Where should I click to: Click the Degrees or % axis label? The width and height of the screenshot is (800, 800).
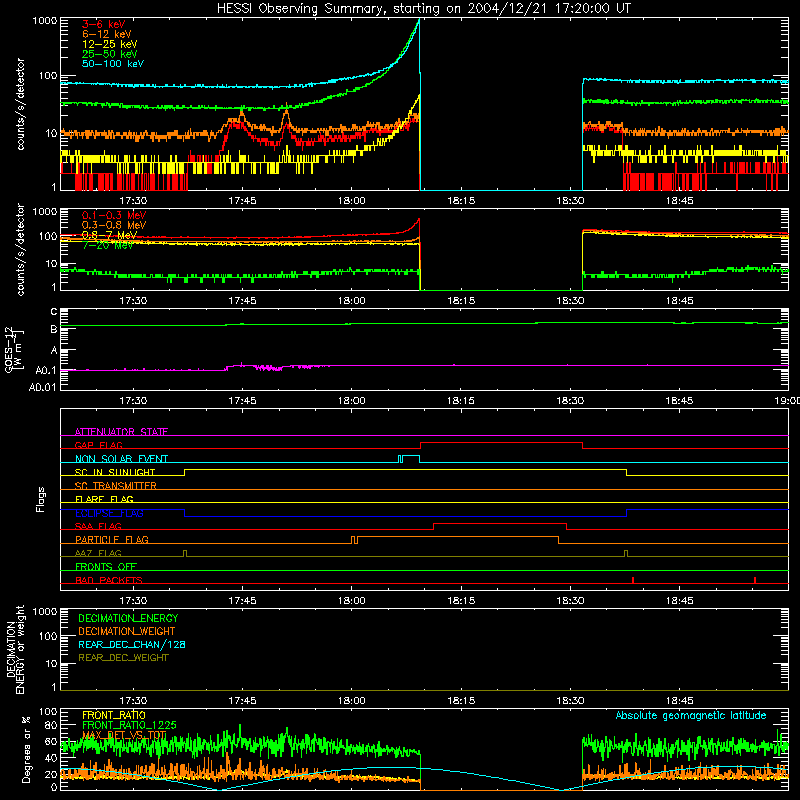26,749
